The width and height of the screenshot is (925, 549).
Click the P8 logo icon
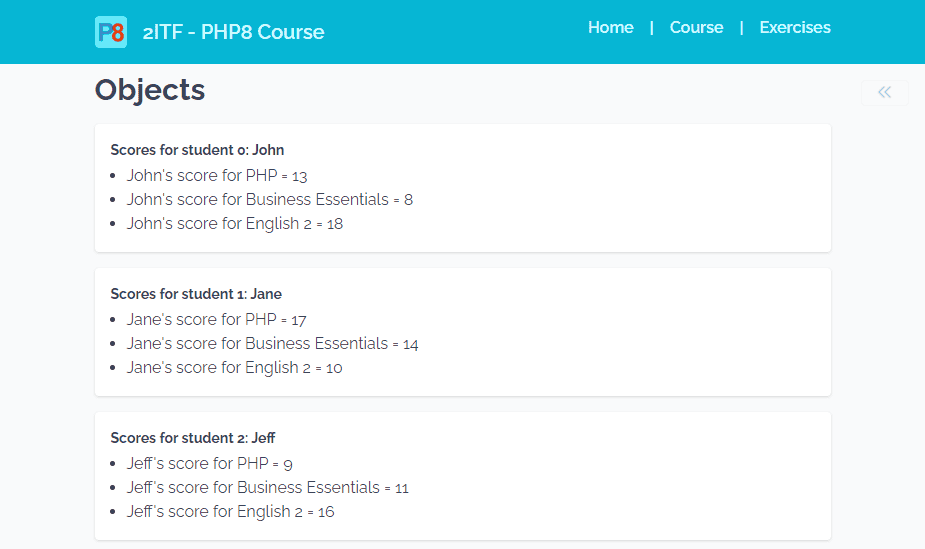tap(111, 32)
